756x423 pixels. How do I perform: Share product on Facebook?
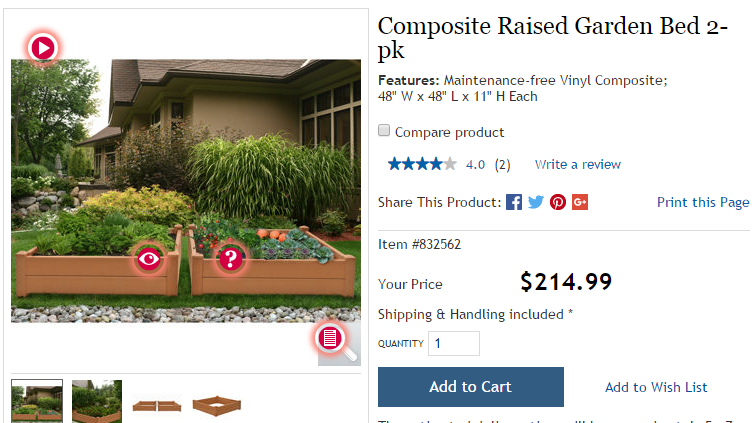514,202
